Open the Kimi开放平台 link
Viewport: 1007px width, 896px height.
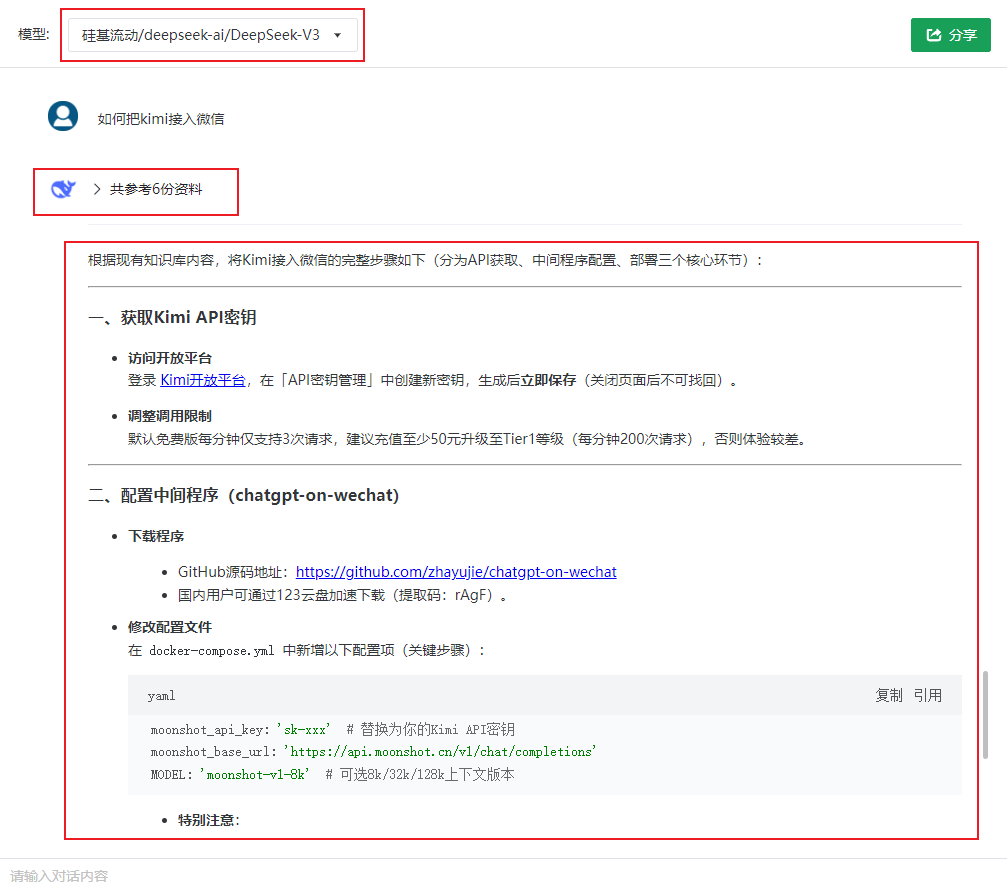click(202, 380)
